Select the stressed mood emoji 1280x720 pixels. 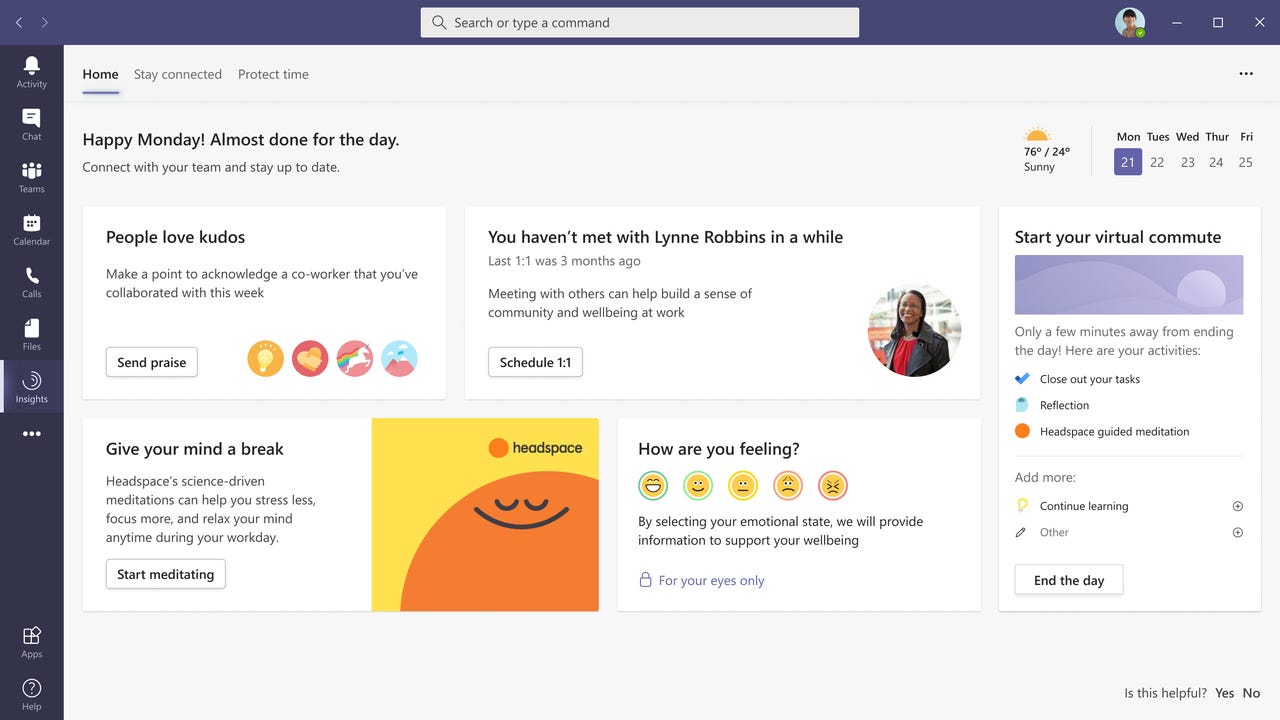point(833,485)
